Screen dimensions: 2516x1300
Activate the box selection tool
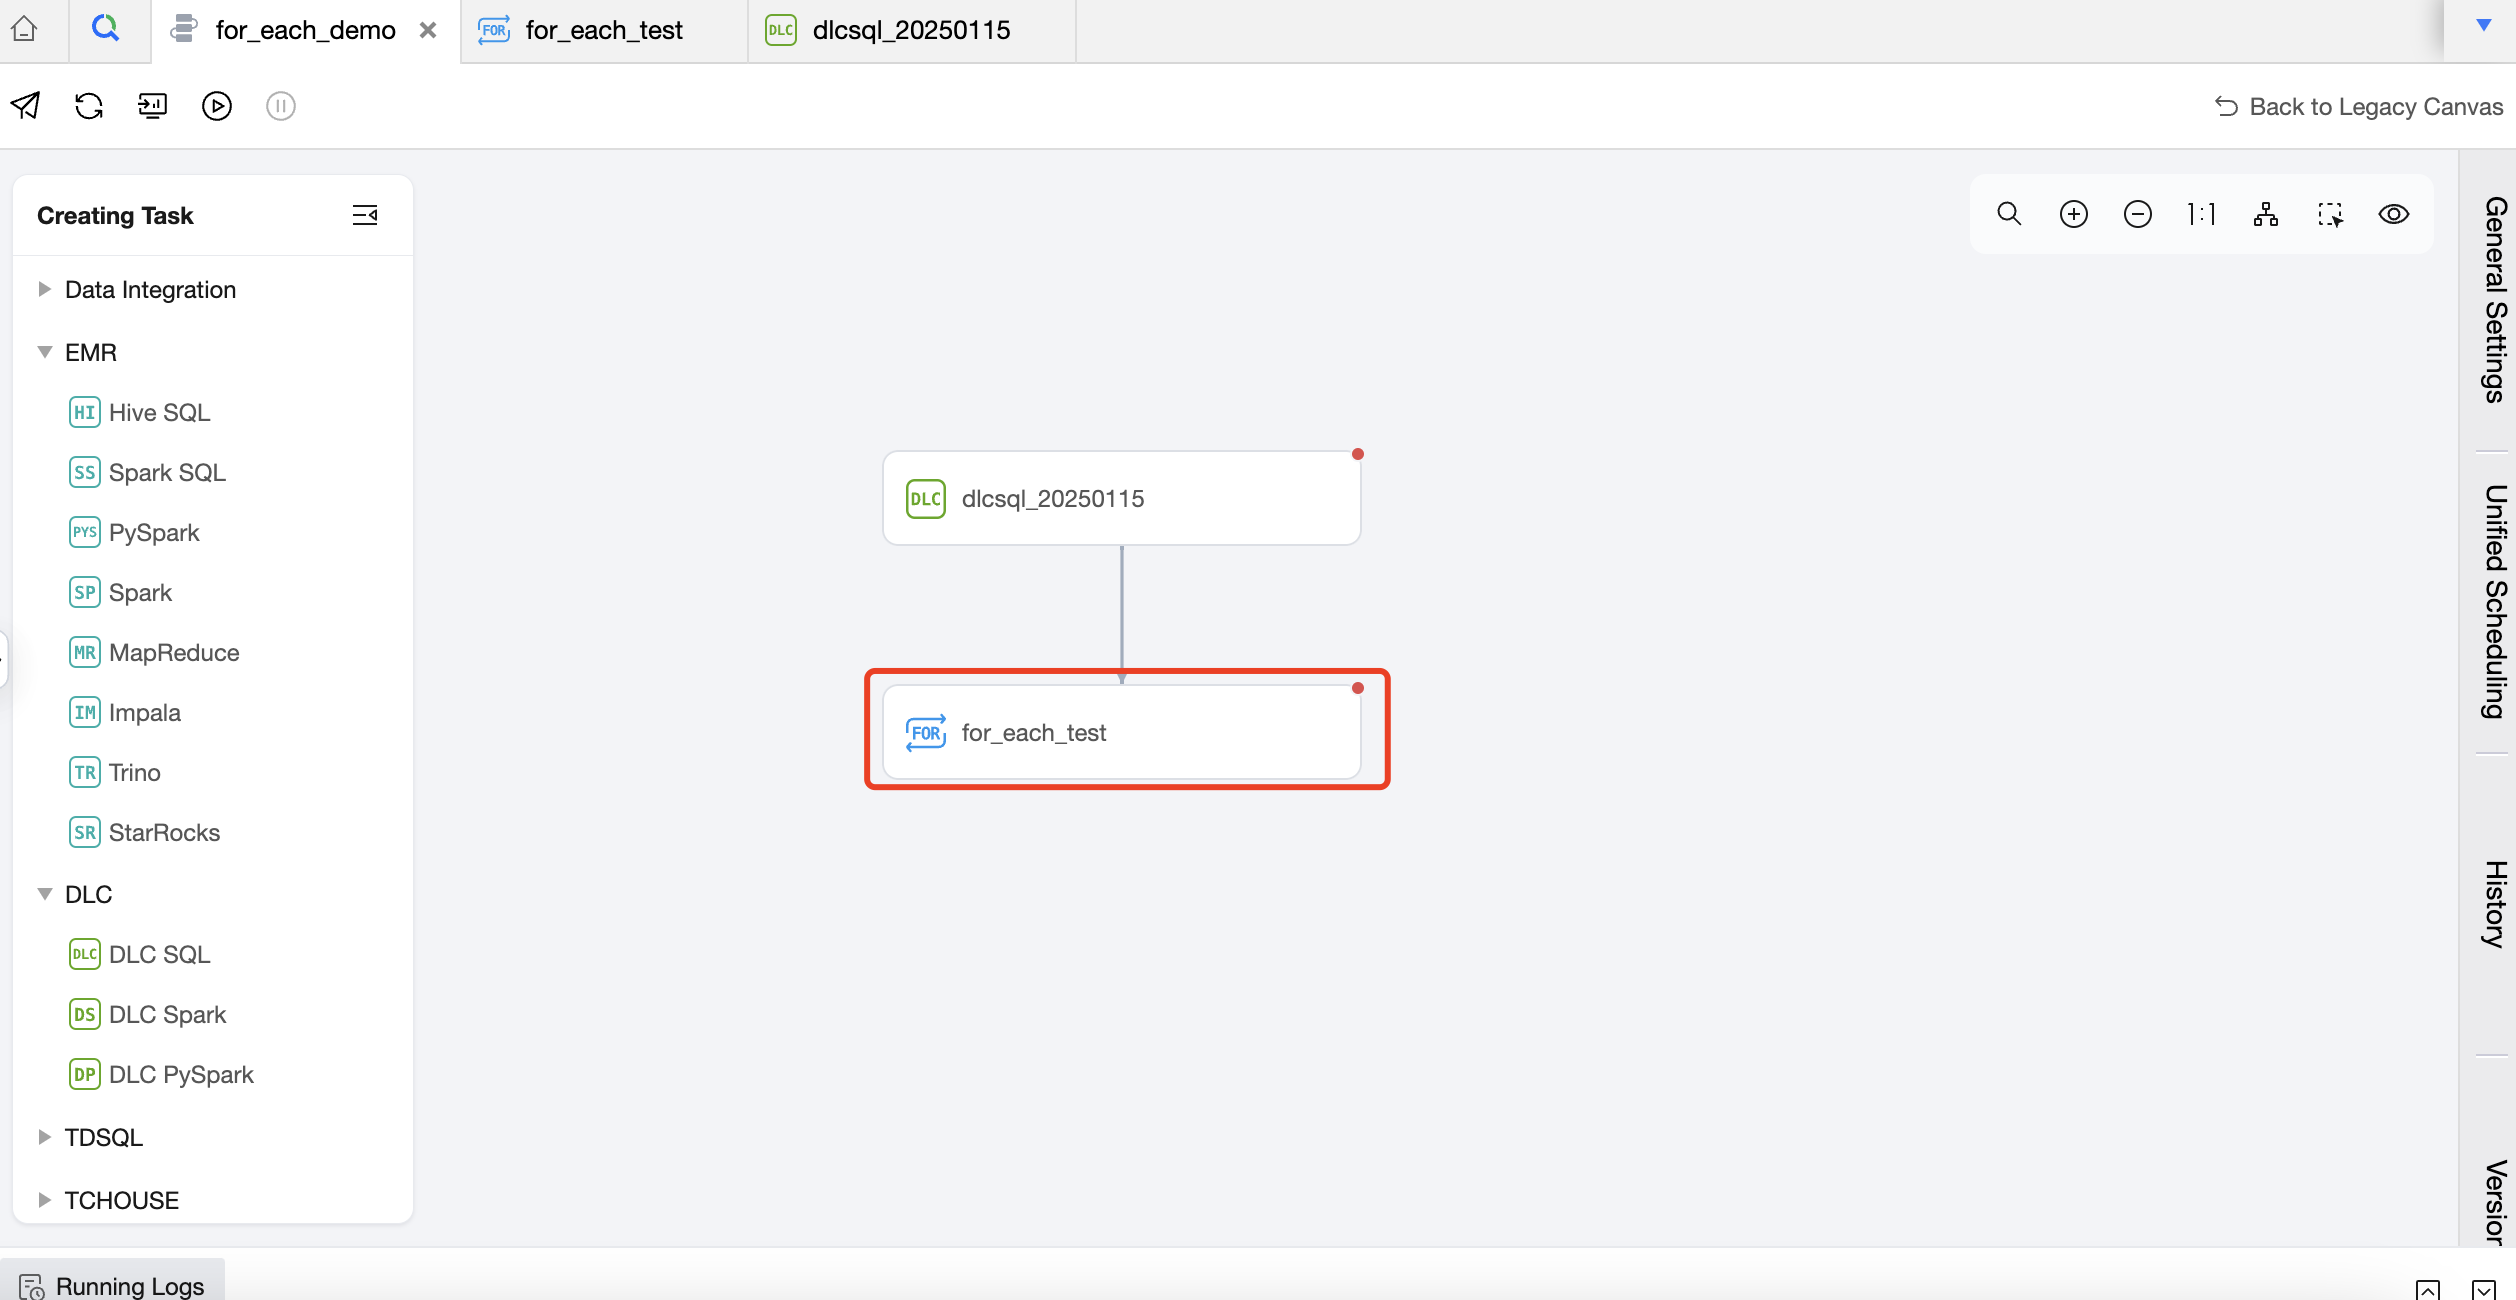2330,214
